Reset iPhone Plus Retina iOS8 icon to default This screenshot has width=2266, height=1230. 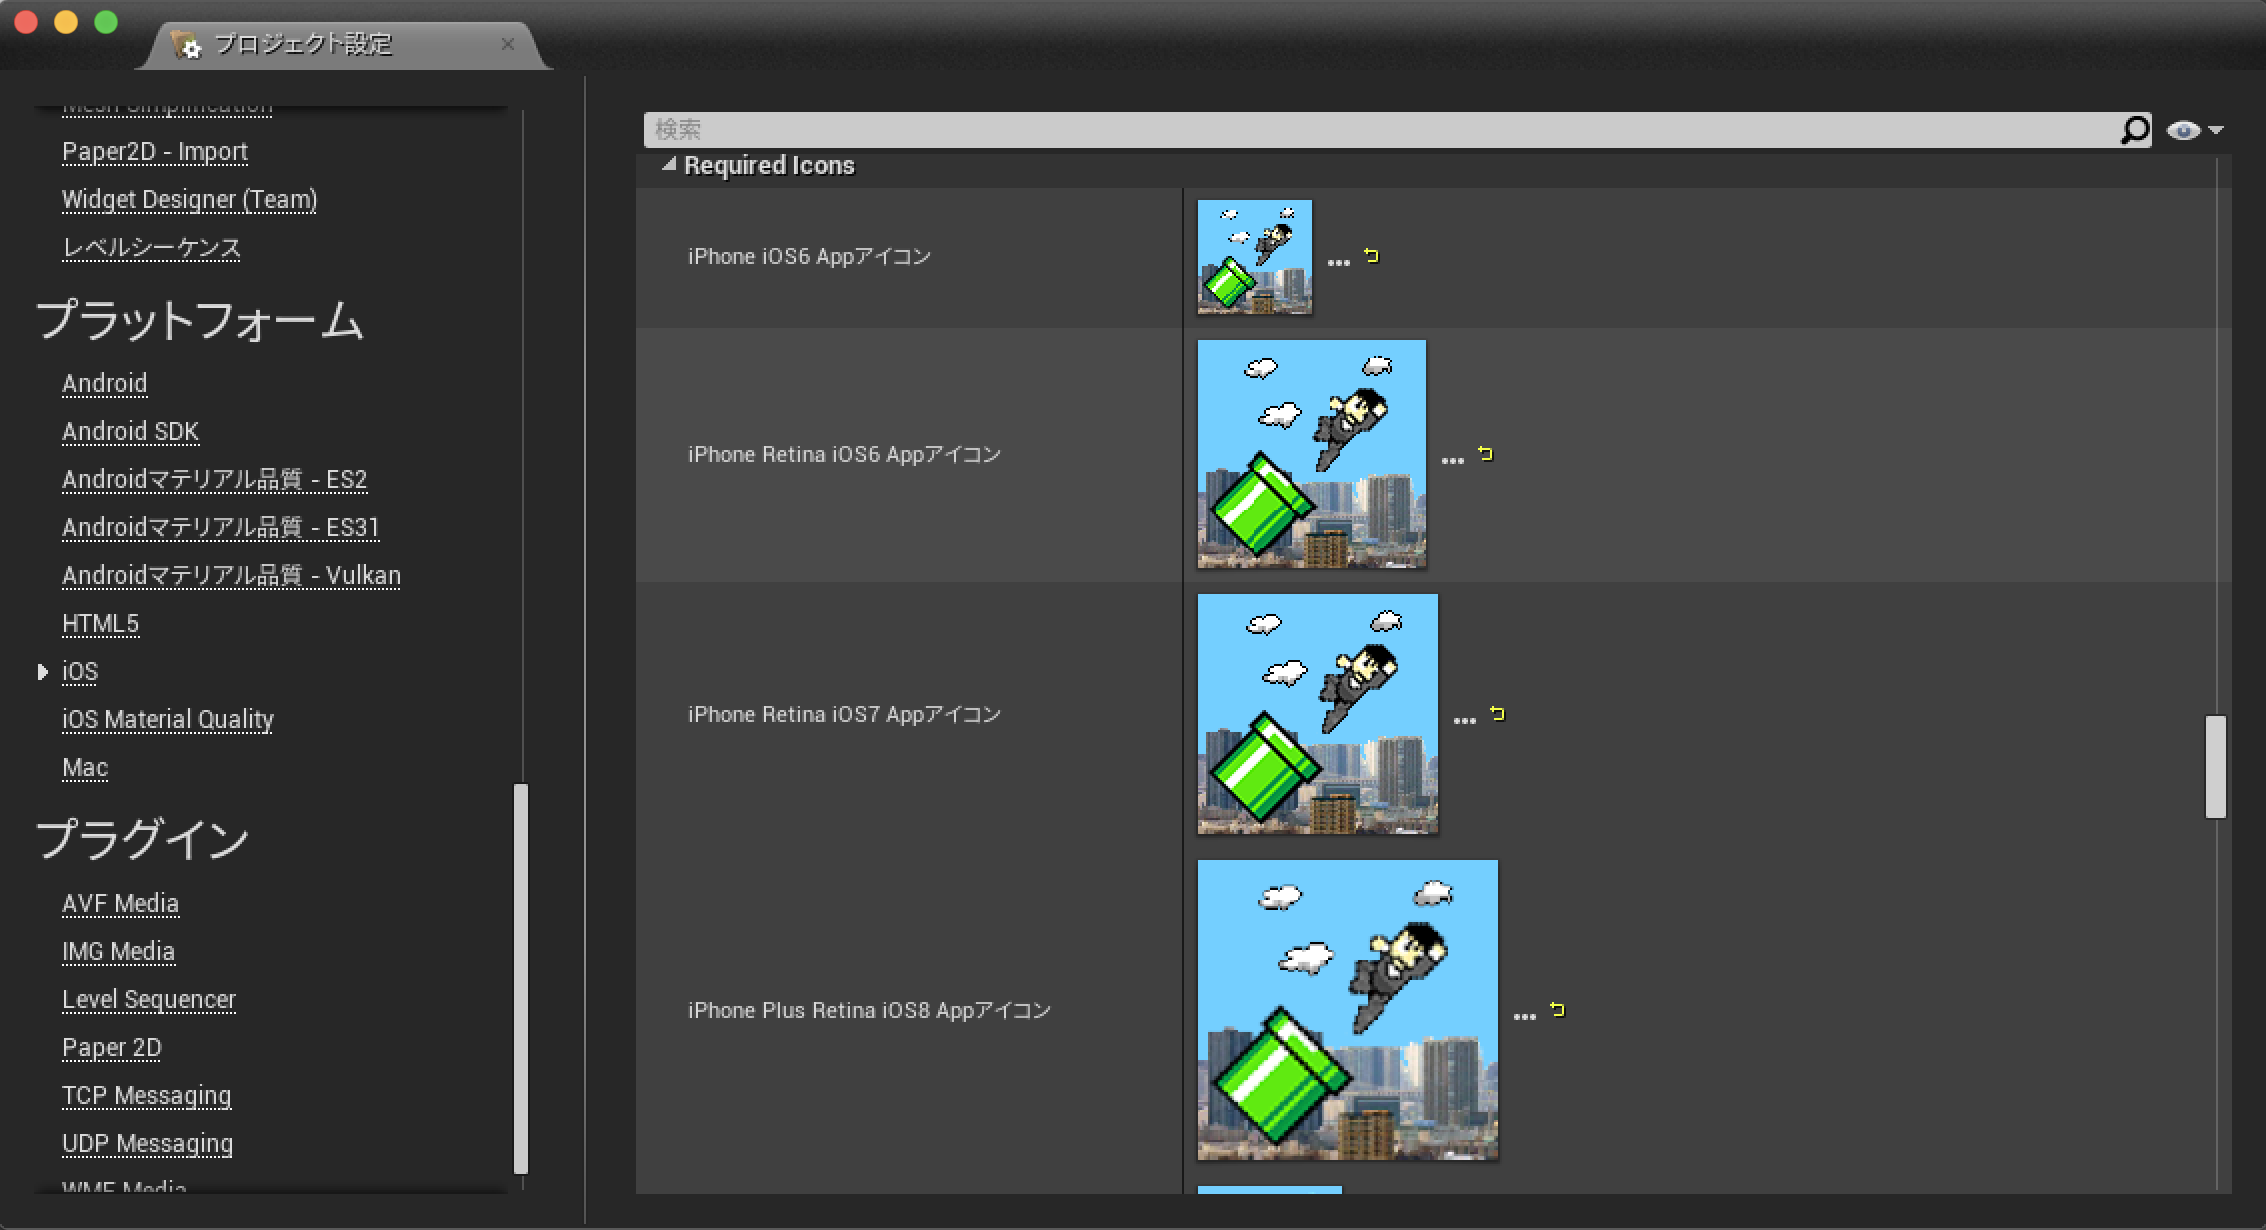pyautogui.click(x=1557, y=1010)
